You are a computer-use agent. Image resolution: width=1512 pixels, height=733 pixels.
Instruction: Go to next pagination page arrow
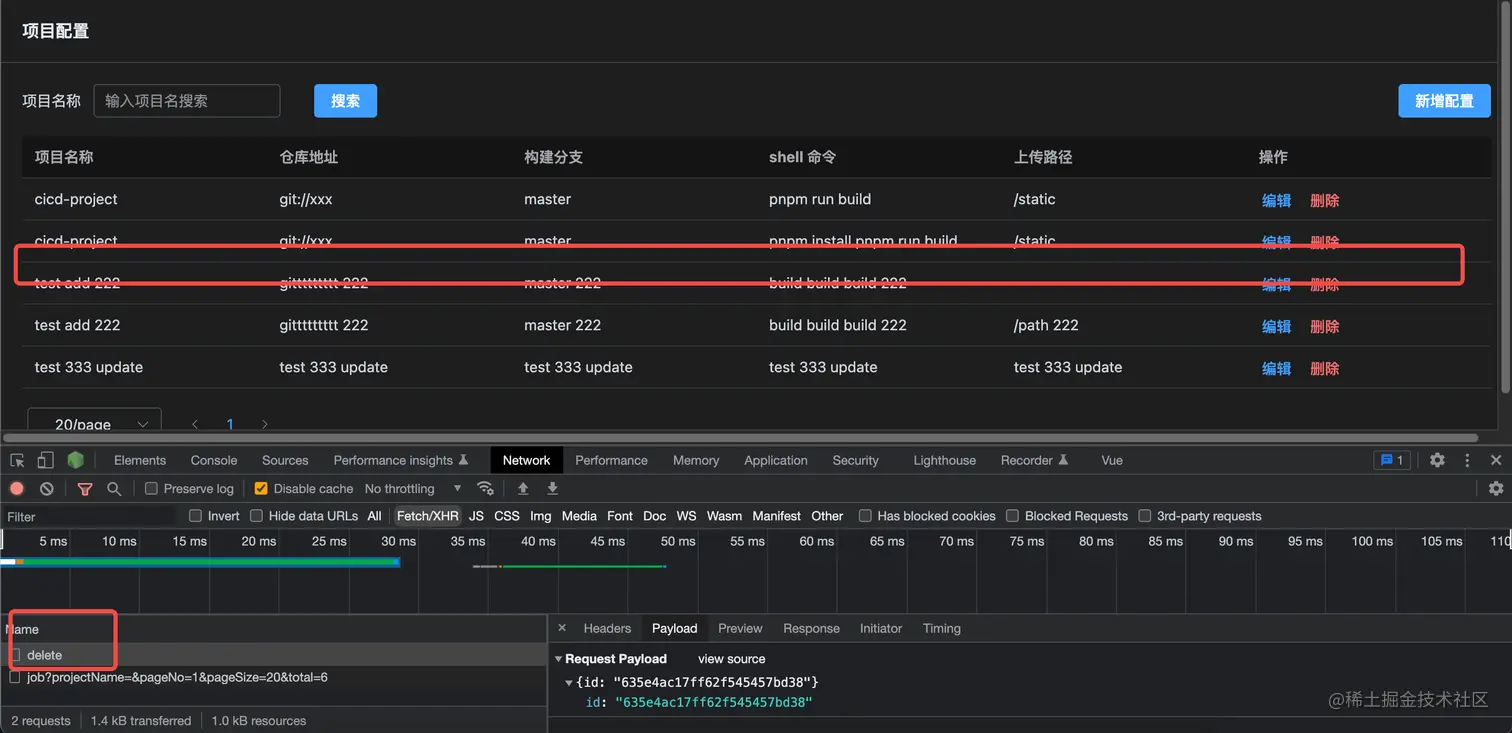pos(264,424)
